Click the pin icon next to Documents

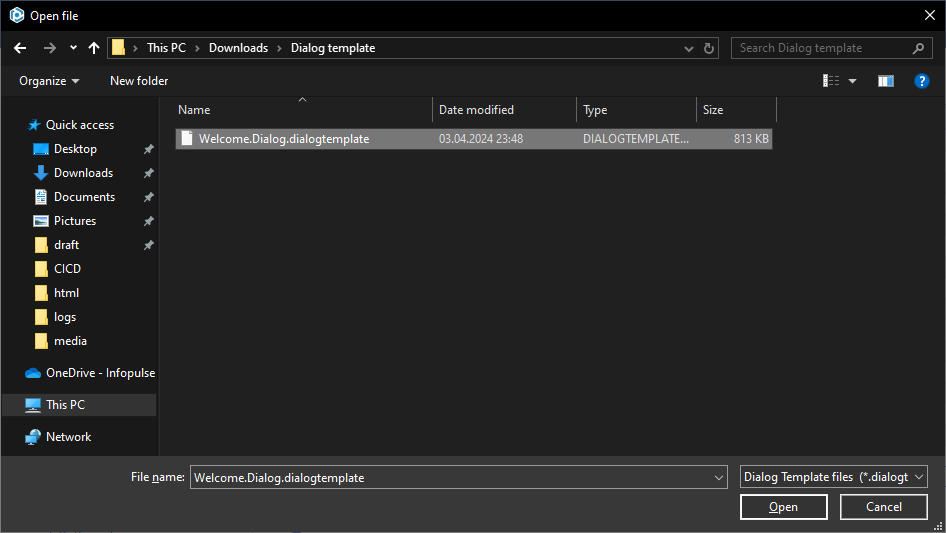pos(148,197)
